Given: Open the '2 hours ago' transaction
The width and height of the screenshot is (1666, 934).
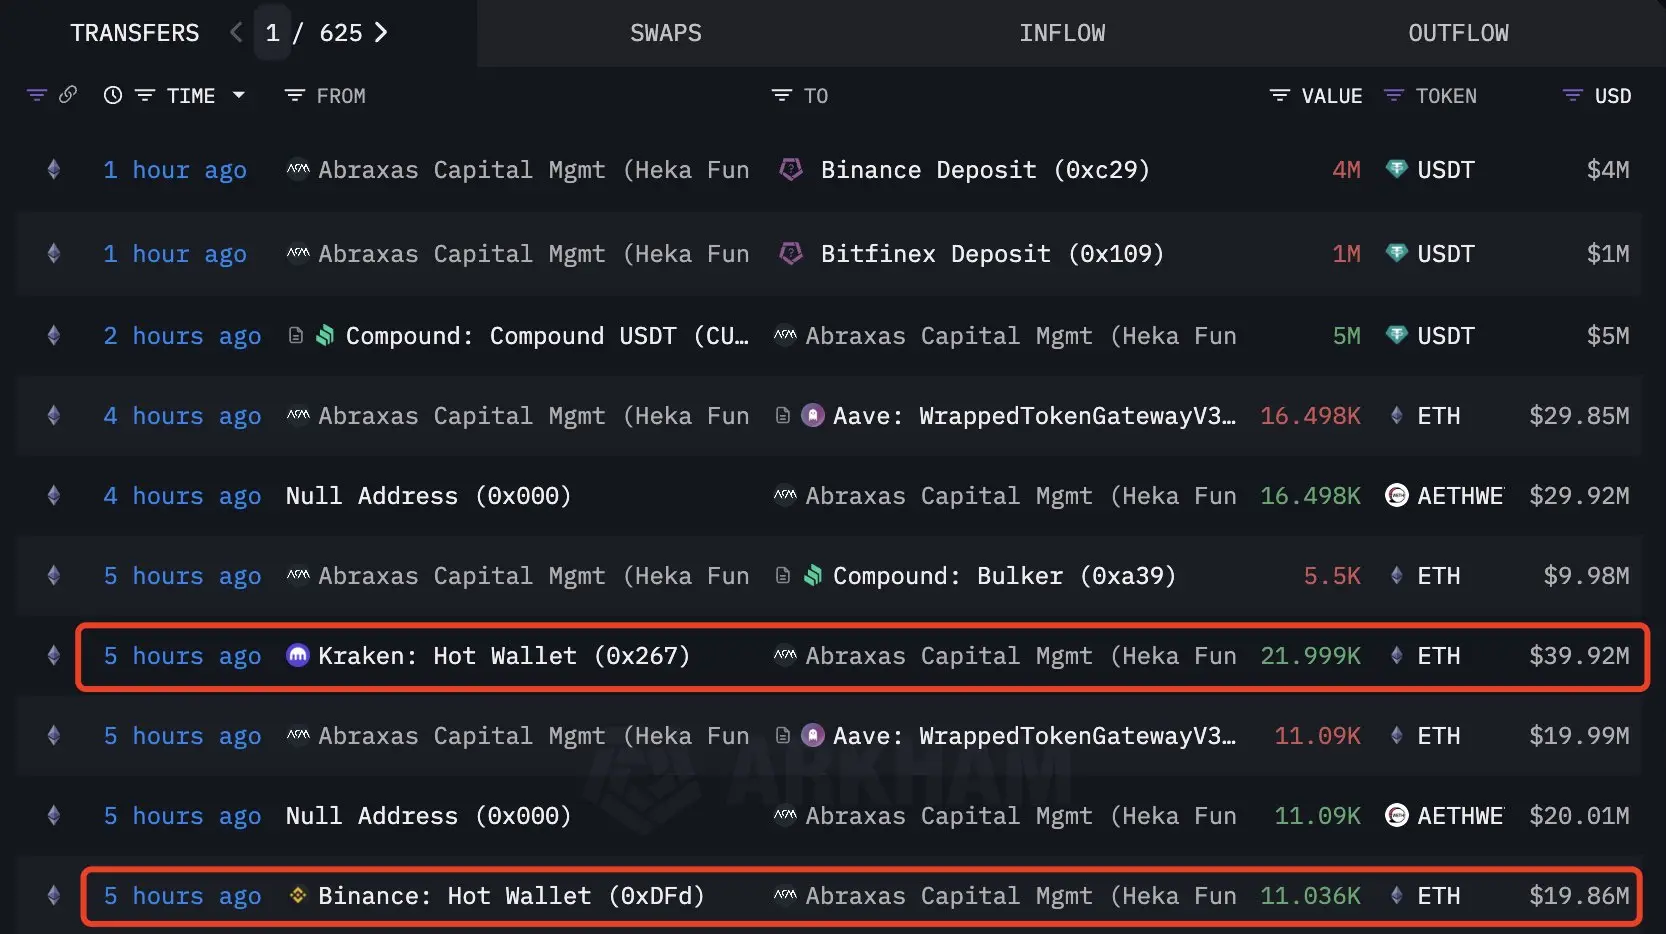Looking at the screenshot, I should (182, 336).
